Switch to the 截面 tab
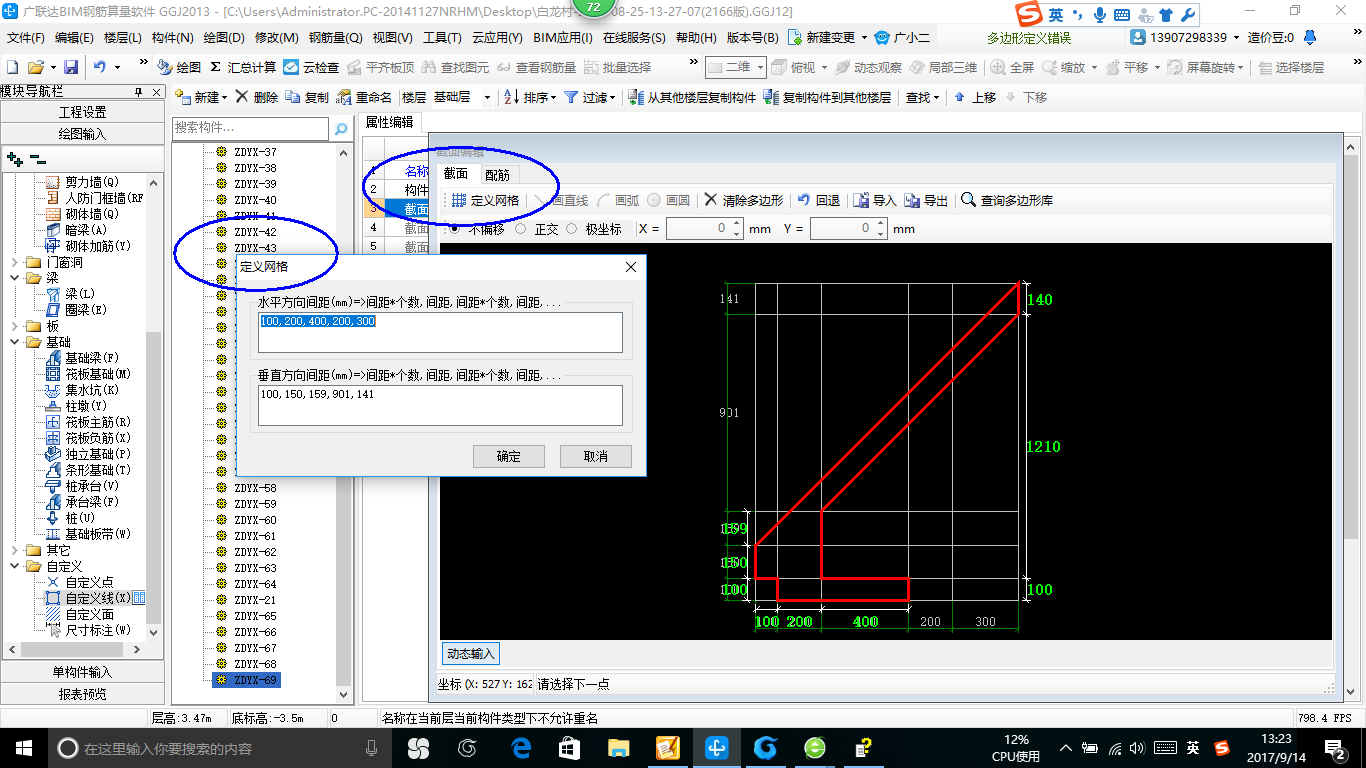The image size is (1366, 768). point(456,174)
